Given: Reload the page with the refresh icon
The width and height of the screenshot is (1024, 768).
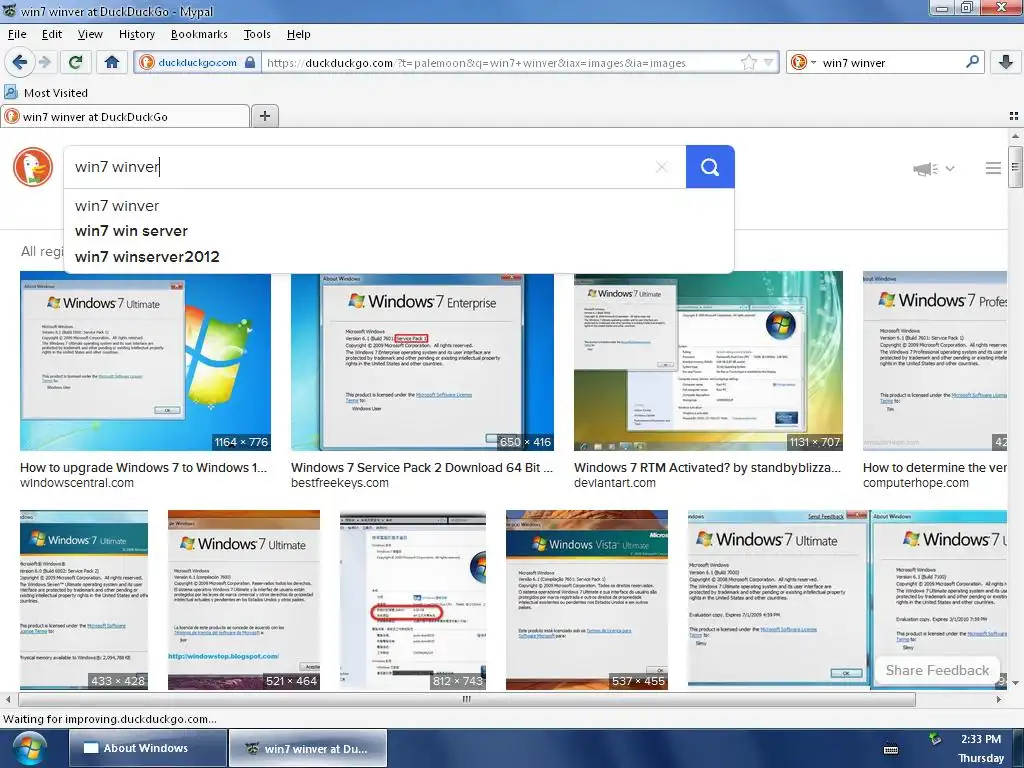Looking at the screenshot, I should [x=75, y=63].
